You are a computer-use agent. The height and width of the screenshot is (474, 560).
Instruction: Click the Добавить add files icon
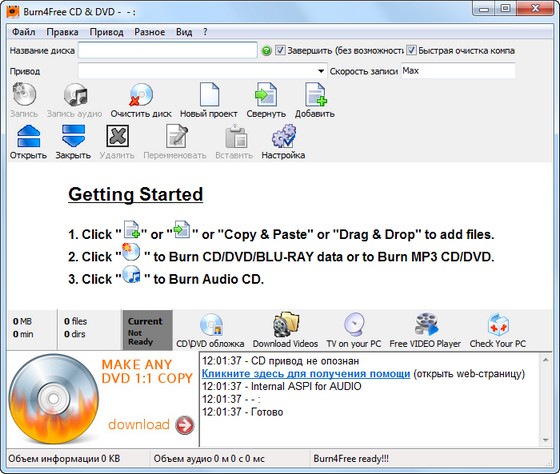pos(315,94)
